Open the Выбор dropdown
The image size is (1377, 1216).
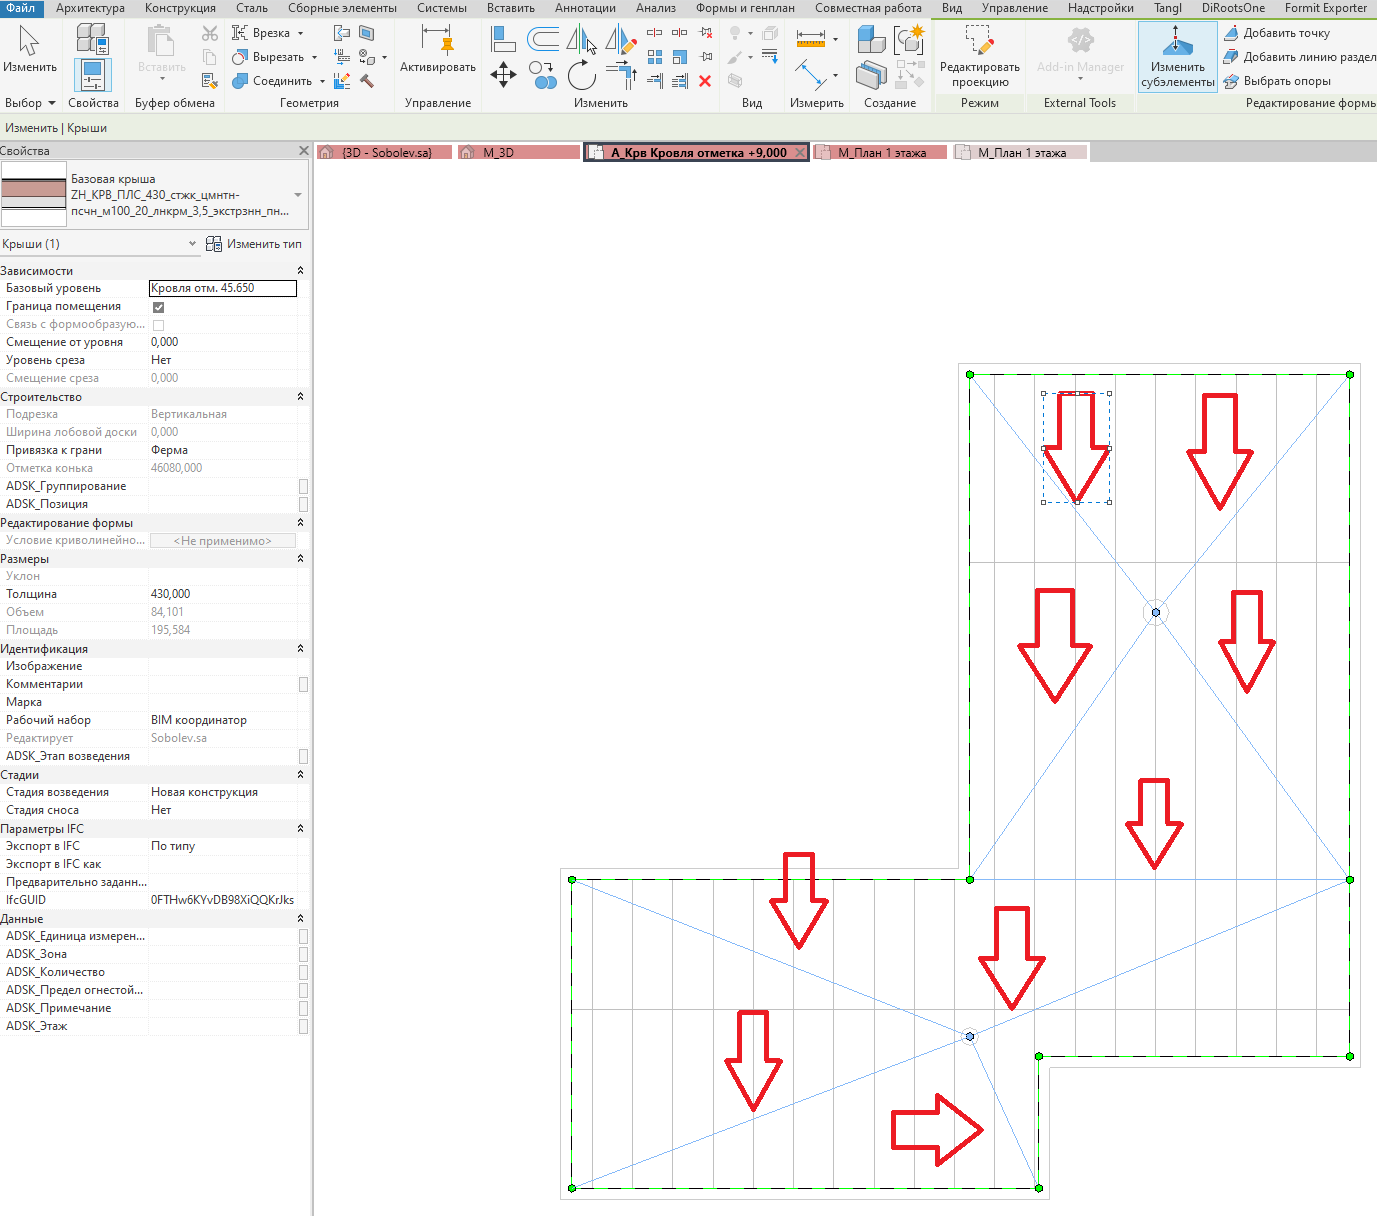point(30,103)
